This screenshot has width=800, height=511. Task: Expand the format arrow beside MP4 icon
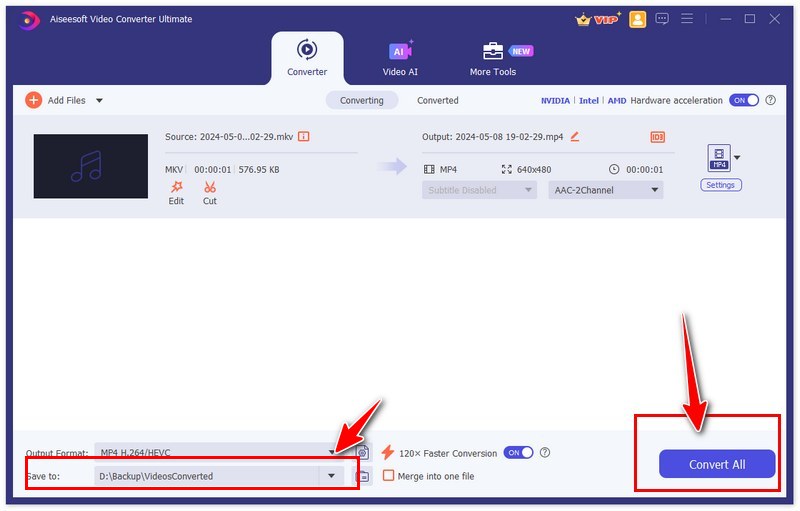pyautogui.click(x=737, y=158)
